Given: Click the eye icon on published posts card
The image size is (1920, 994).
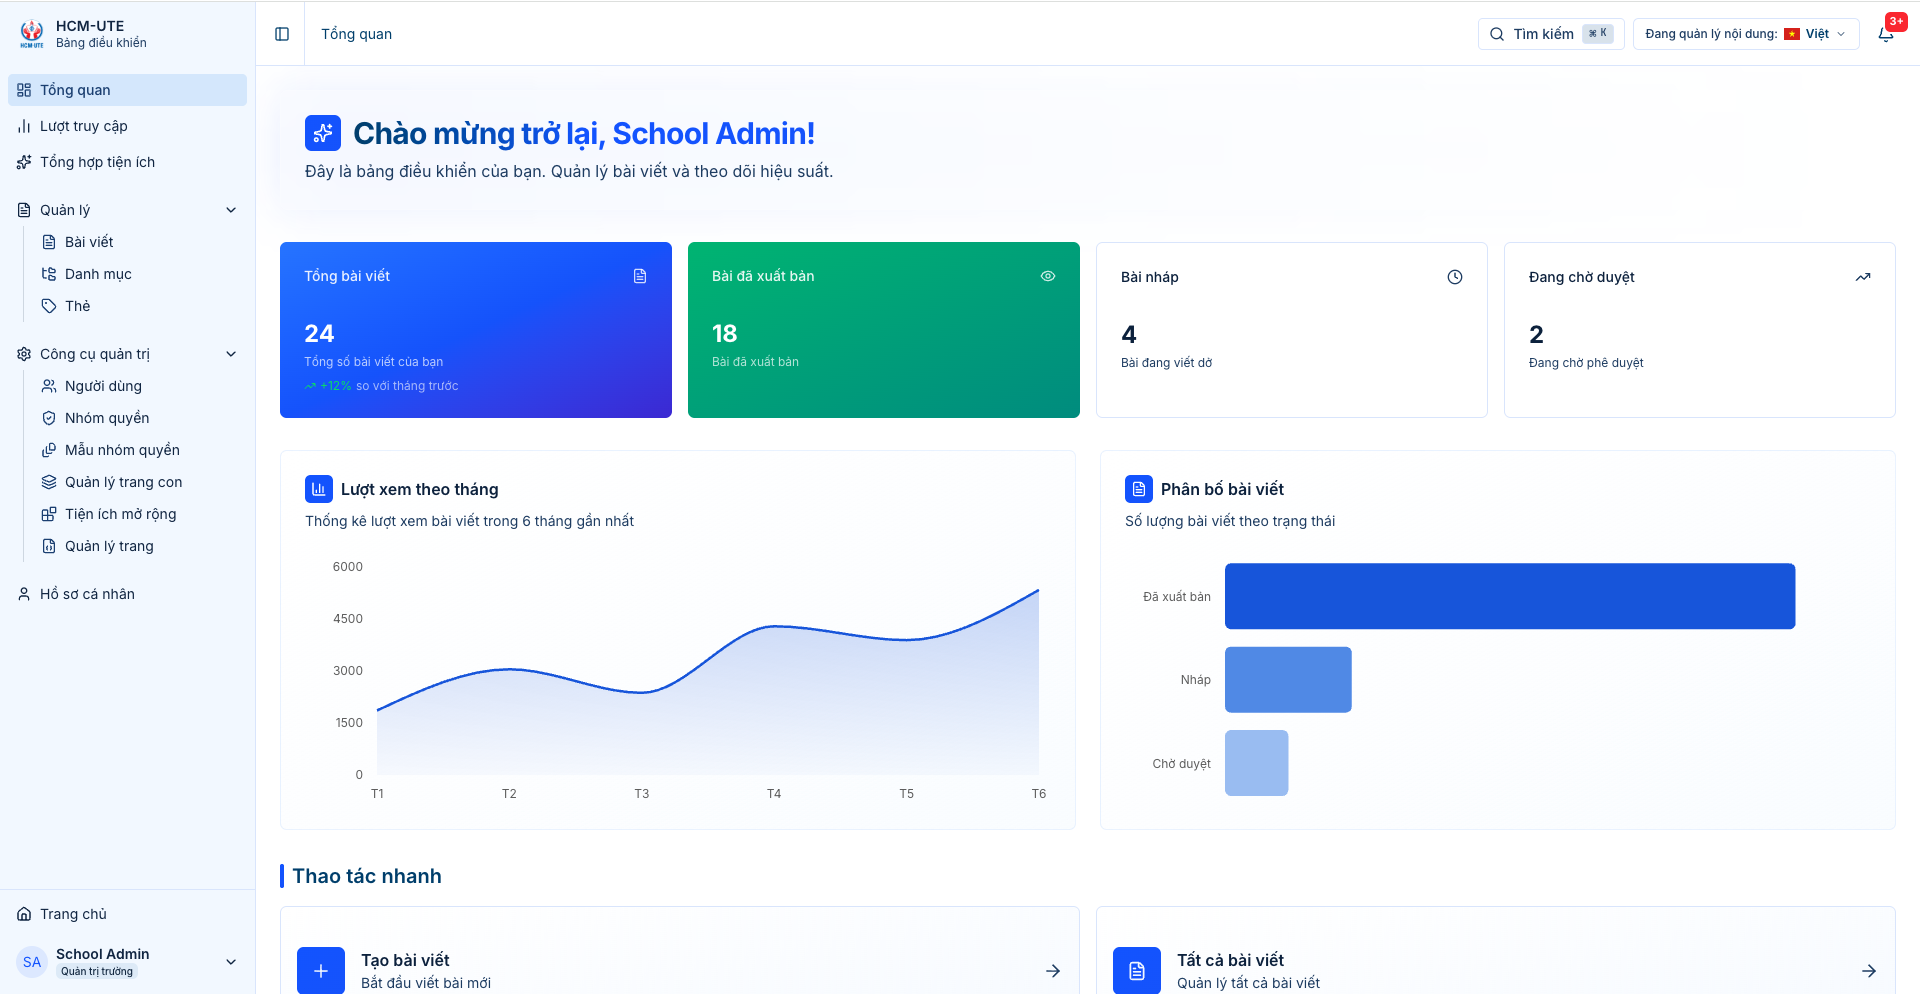Looking at the screenshot, I should (1048, 276).
